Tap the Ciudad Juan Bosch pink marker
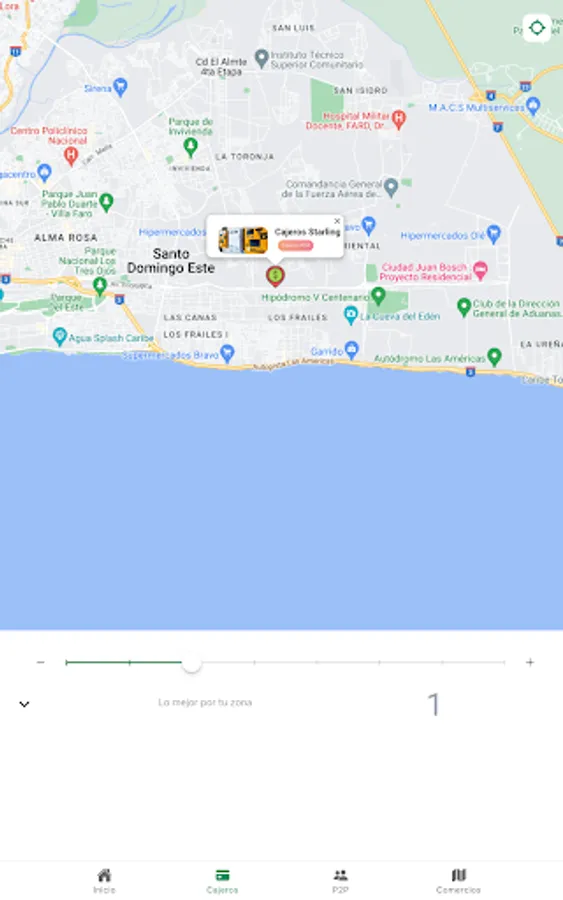563x900 pixels. coord(480,269)
